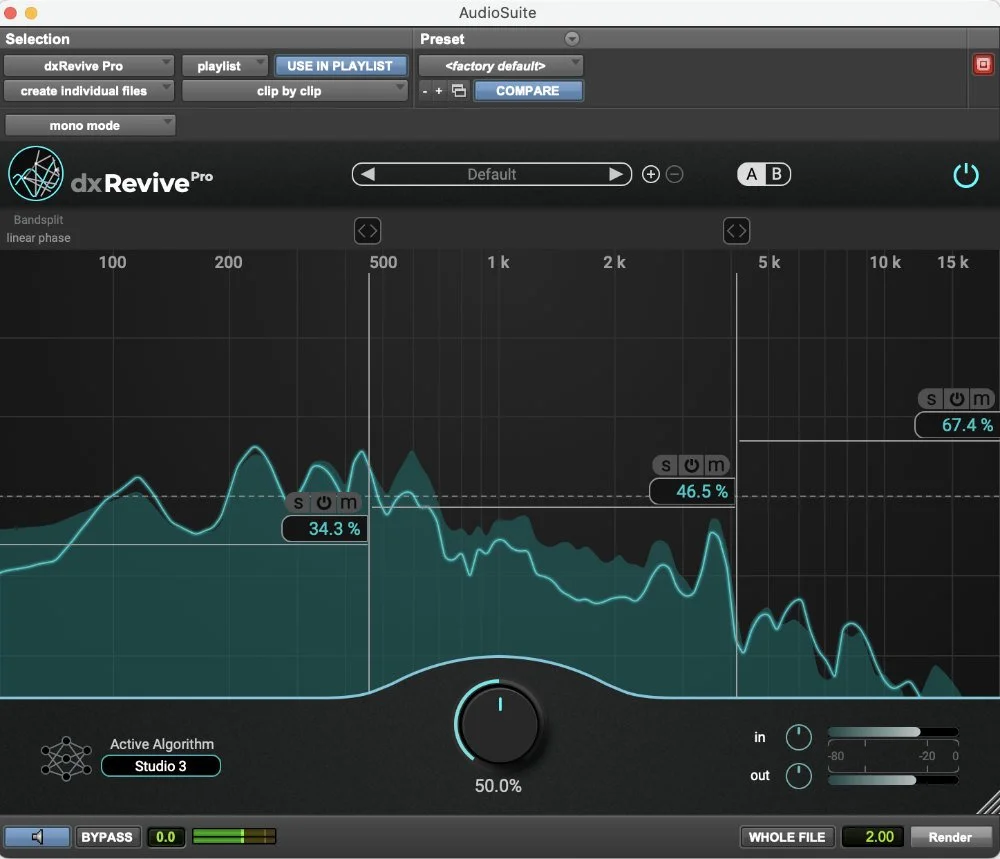Switch to the A state

[751, 174]
